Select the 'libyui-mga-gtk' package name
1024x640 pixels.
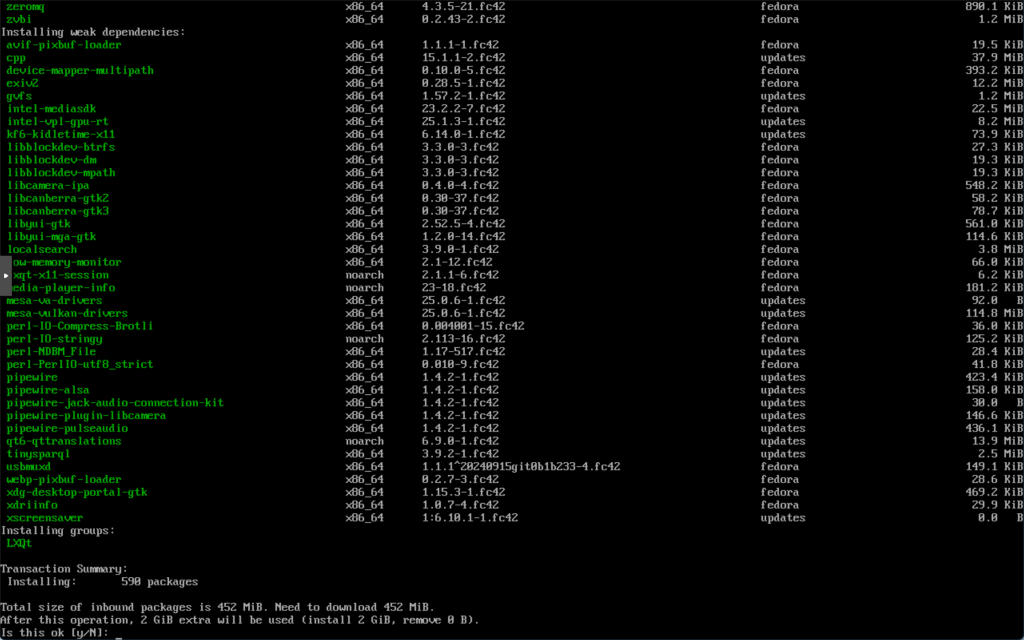pos(52,236)
